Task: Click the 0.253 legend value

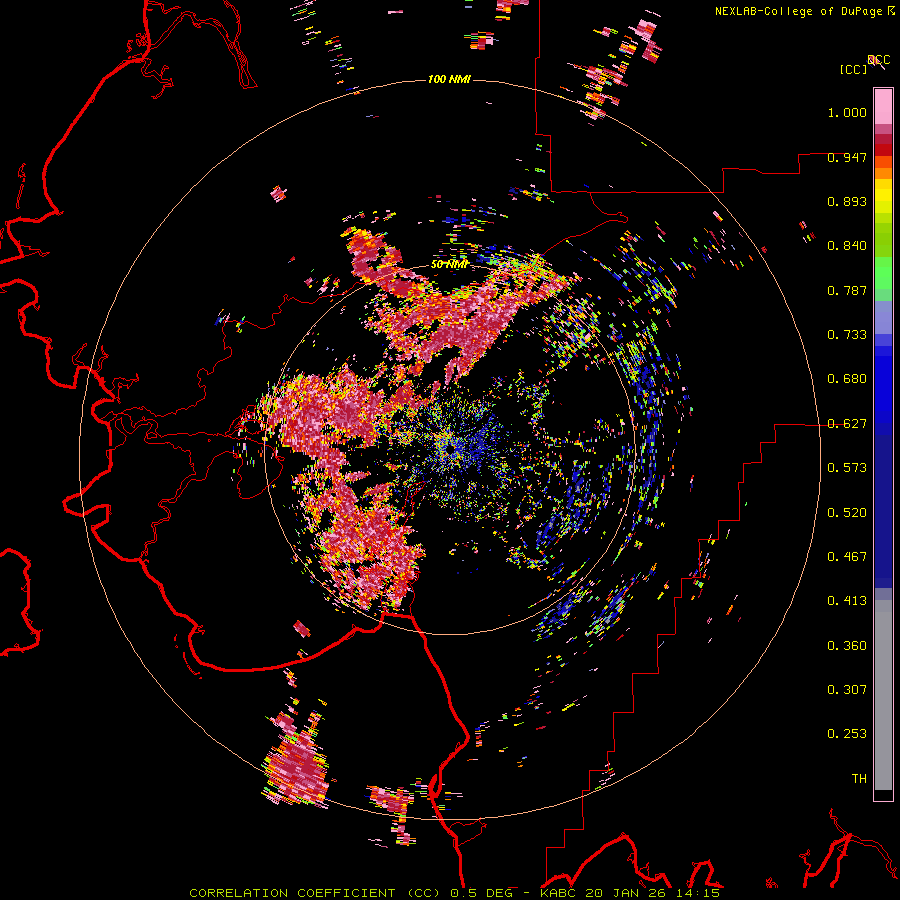Action: coord(847,734)
